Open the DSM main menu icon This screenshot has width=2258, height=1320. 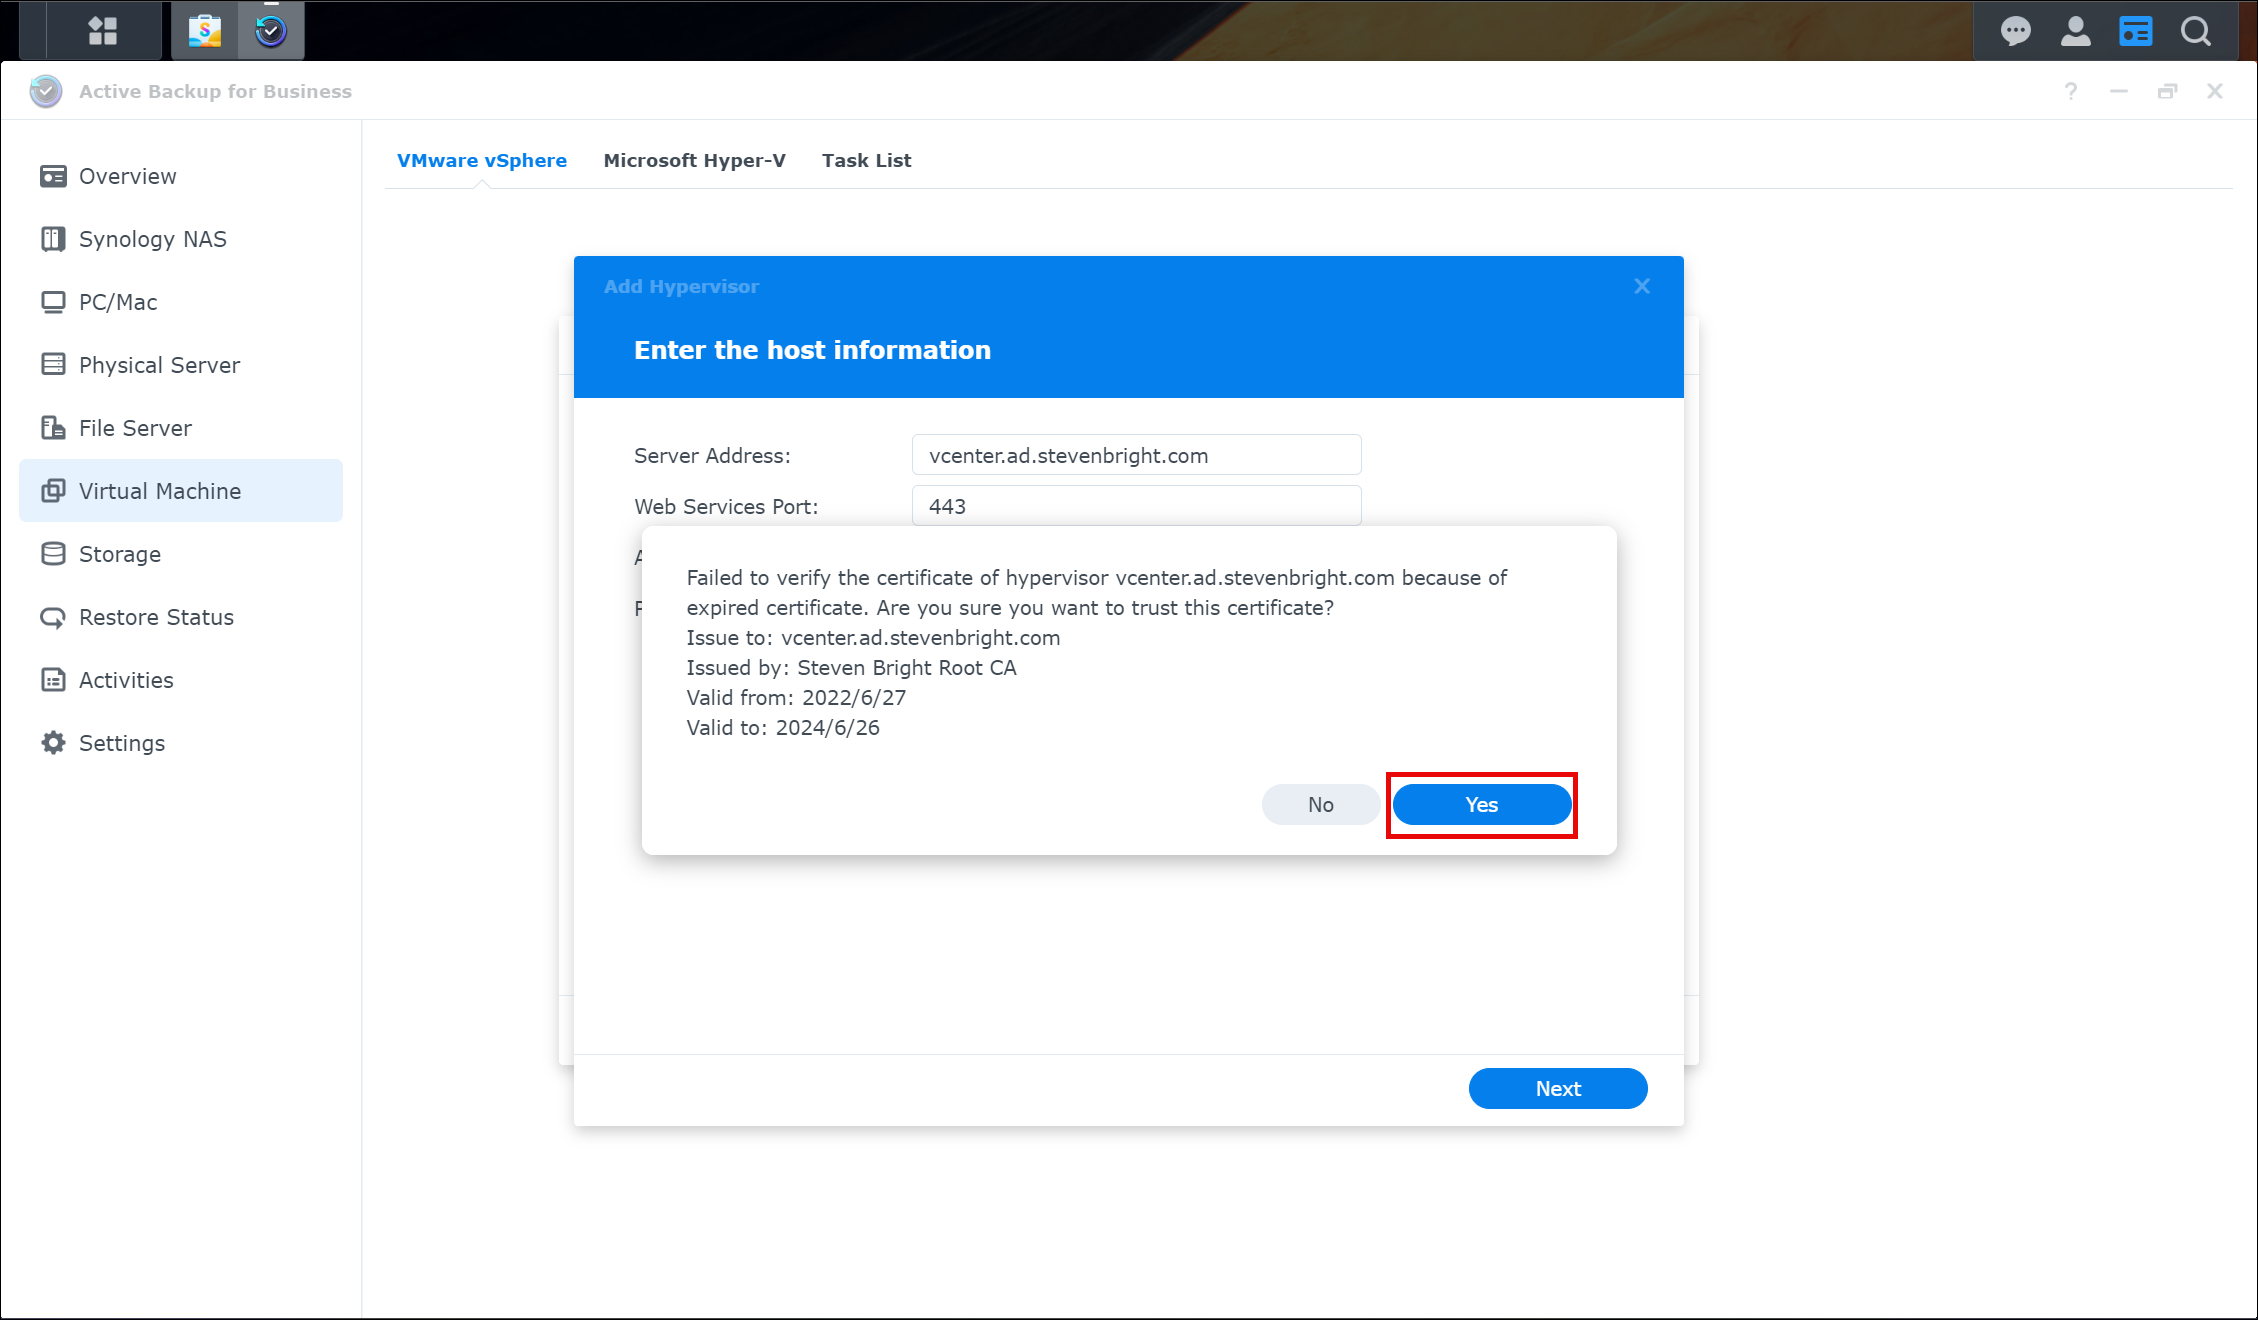click(103, 30)
